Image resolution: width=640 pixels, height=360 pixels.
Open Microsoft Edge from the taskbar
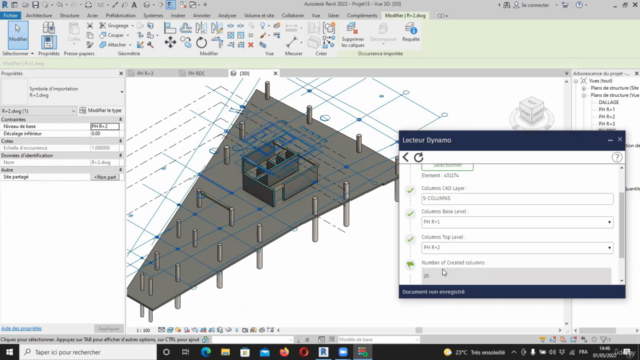pos(206,352)
